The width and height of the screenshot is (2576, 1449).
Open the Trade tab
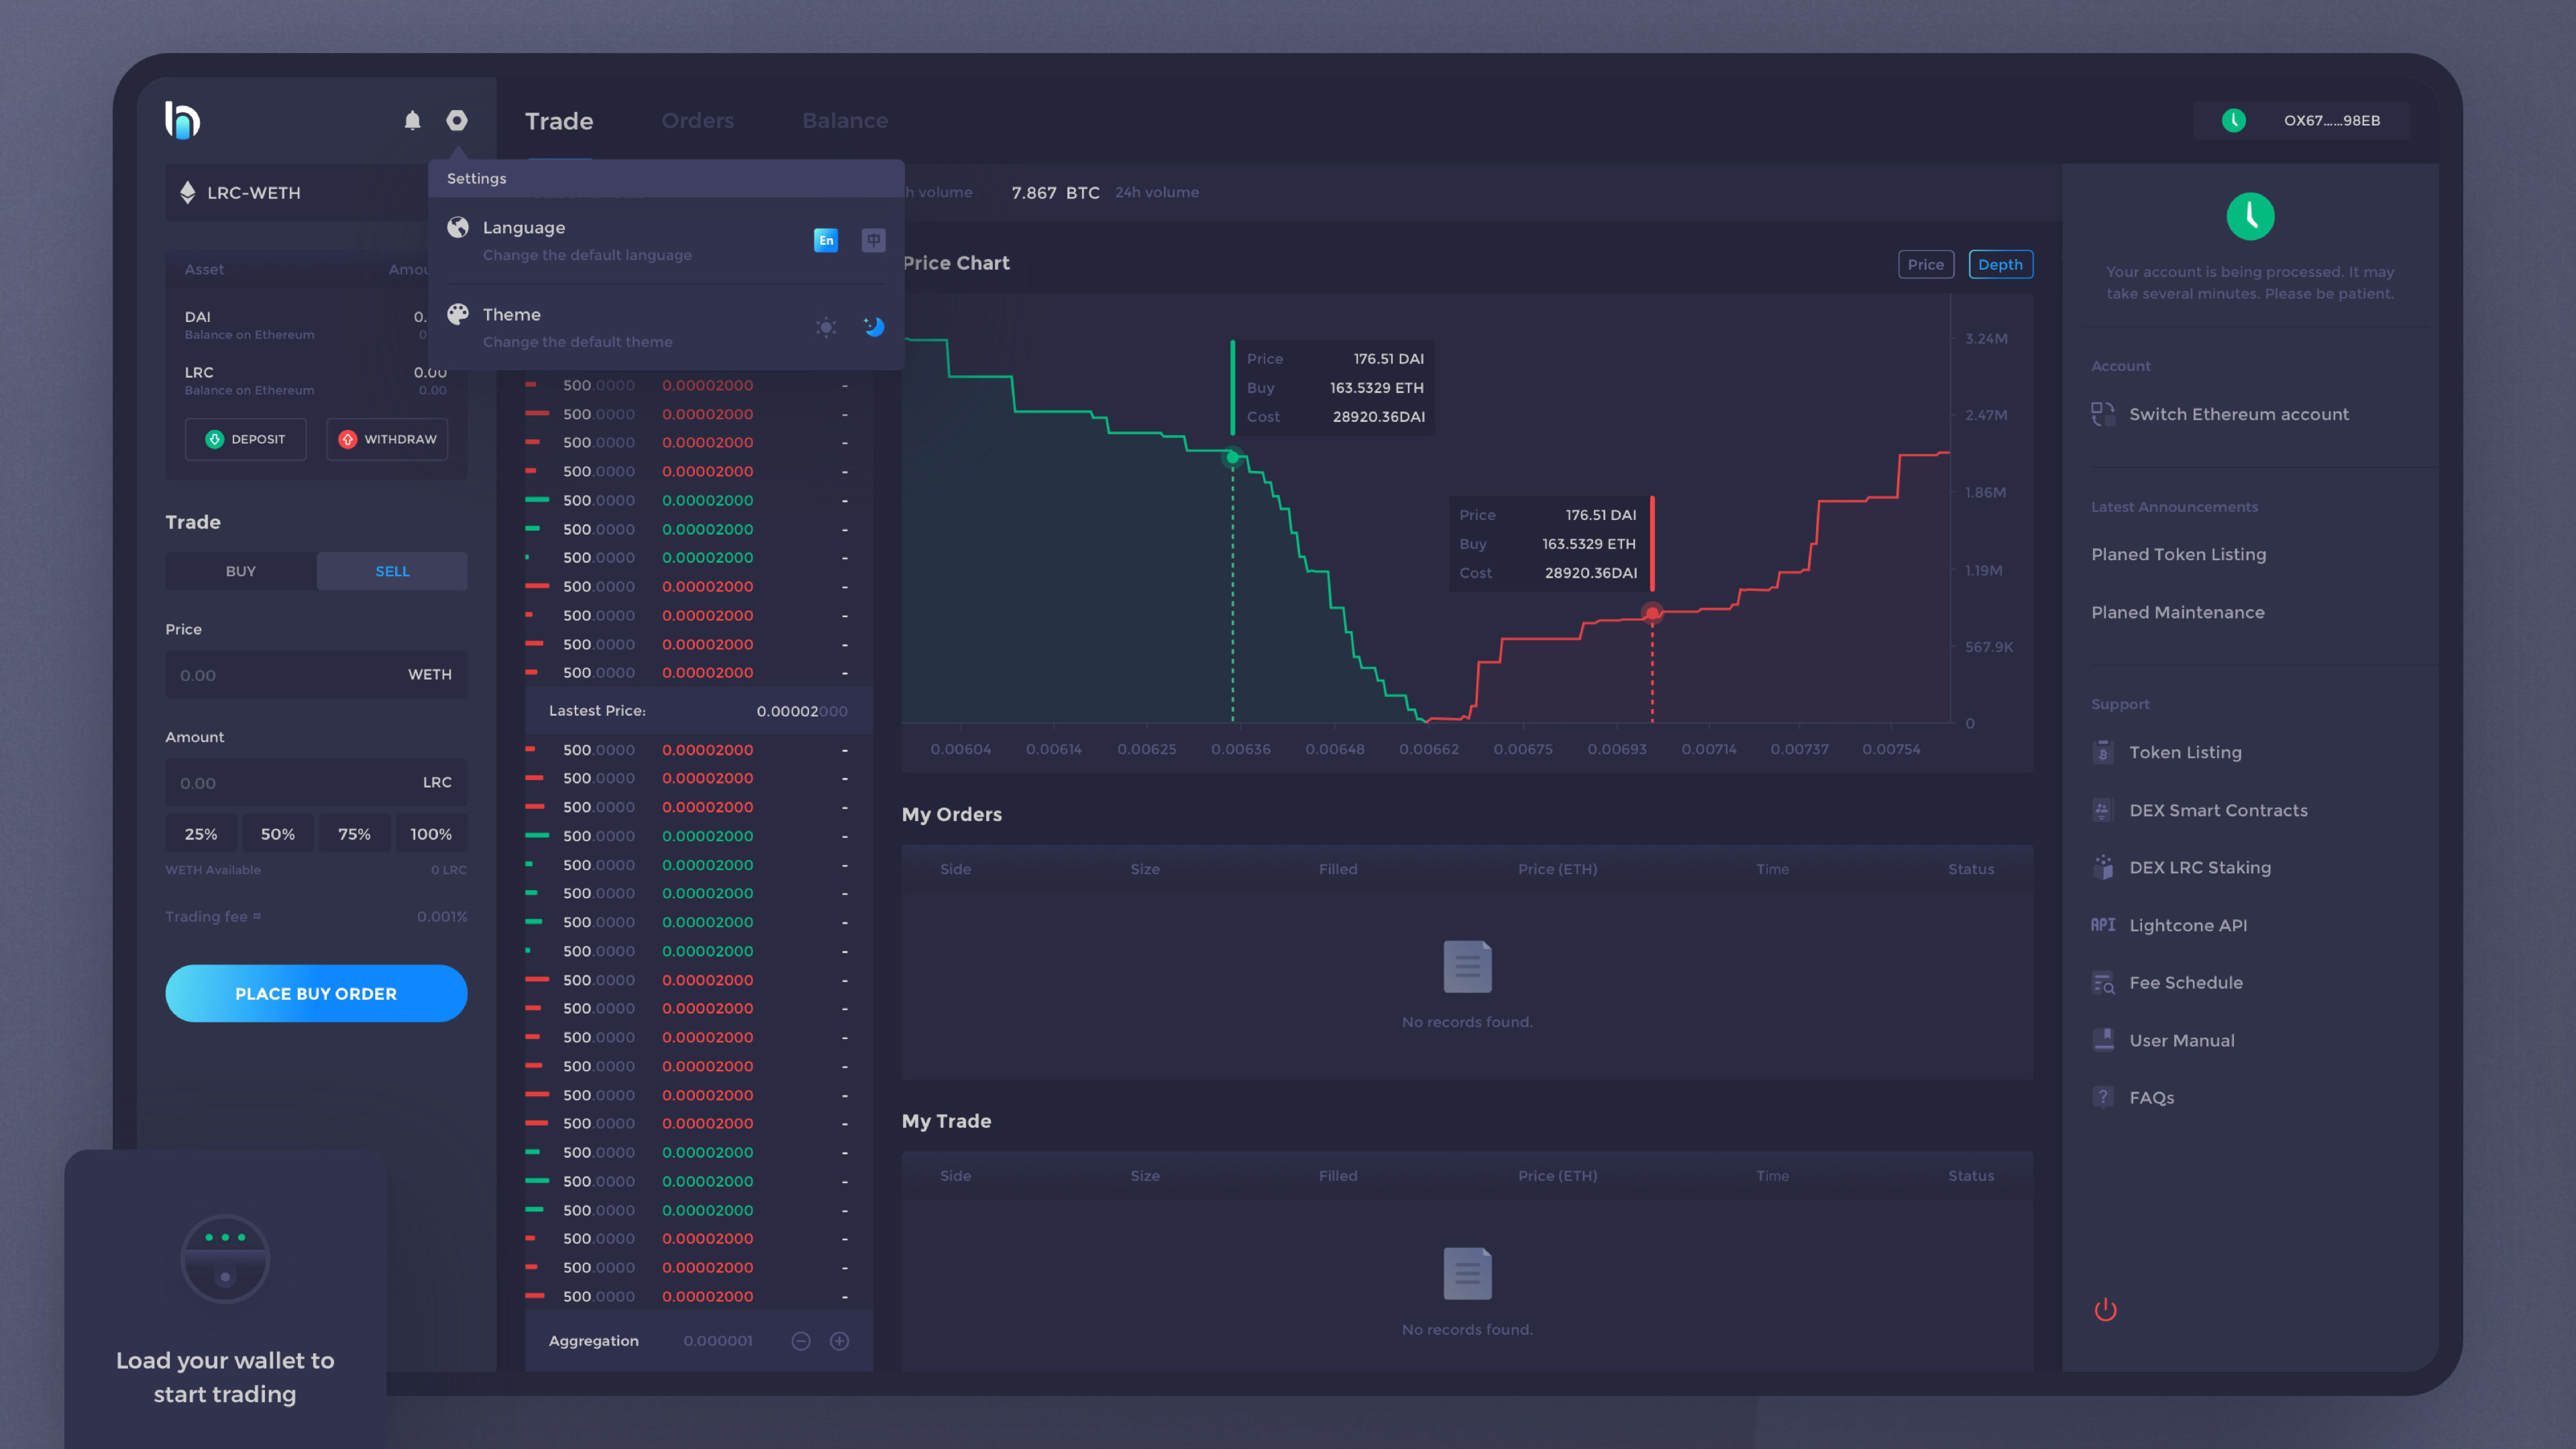click(559, 121)
